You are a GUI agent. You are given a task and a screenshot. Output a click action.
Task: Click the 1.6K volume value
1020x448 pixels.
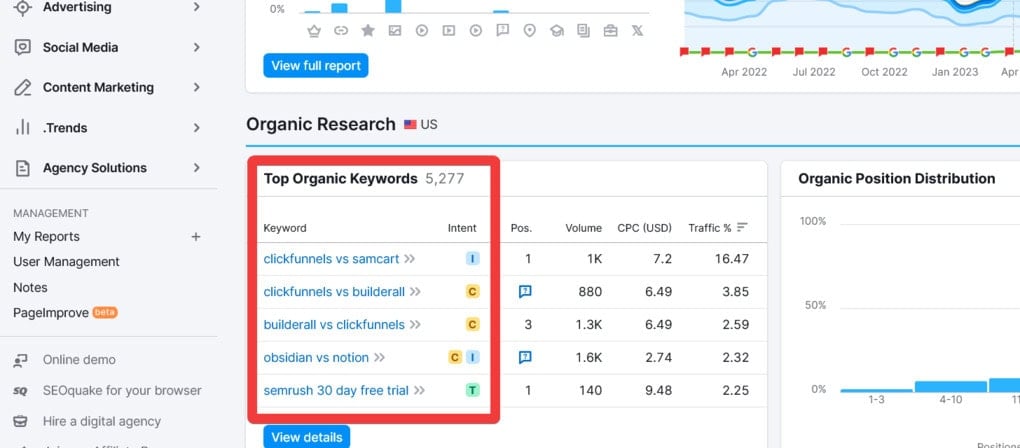click(587, 358)
